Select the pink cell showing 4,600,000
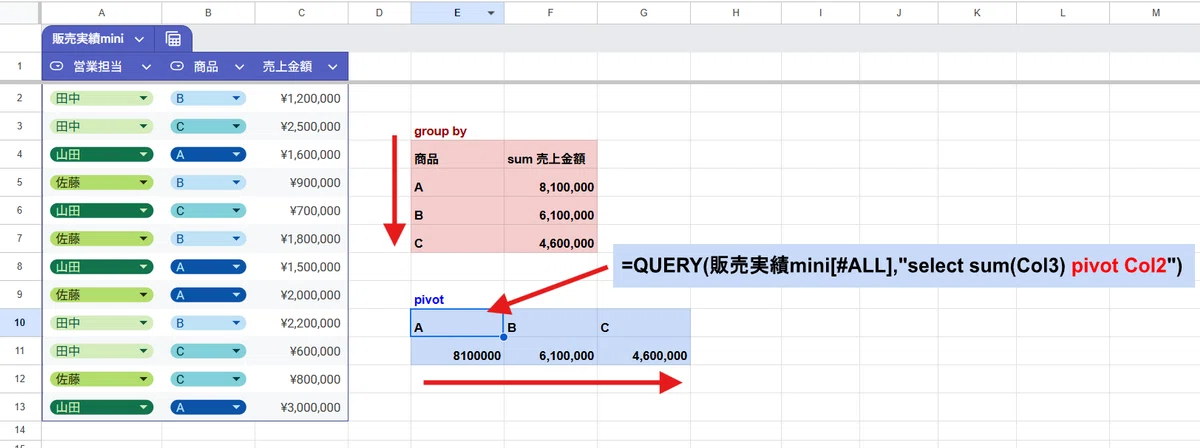This screenshot has width=1200, height=448. tap(550, 239)
